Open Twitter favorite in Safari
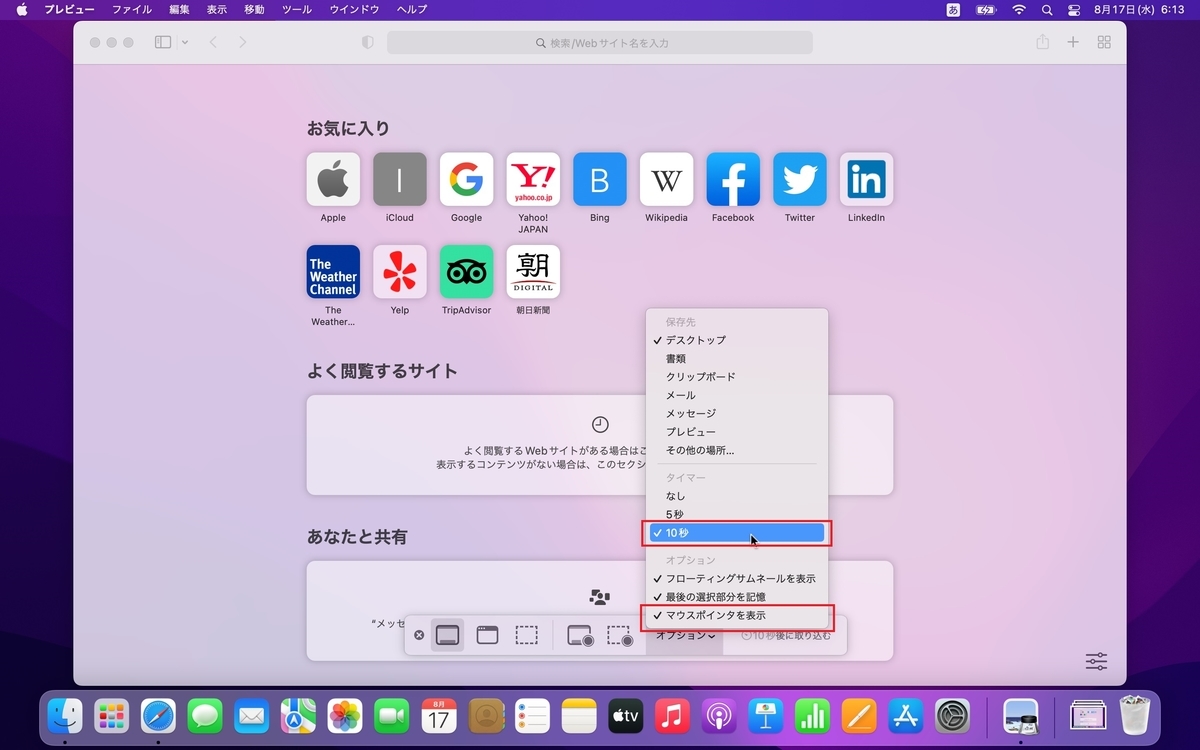The width and height of the screenshot is (1200, 750). (800, 179)
